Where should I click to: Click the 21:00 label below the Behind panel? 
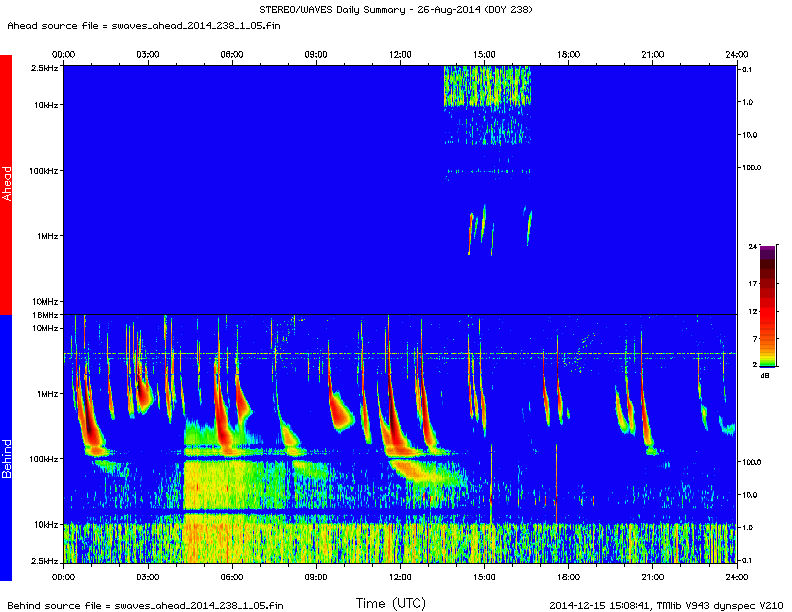pos(653,577)
